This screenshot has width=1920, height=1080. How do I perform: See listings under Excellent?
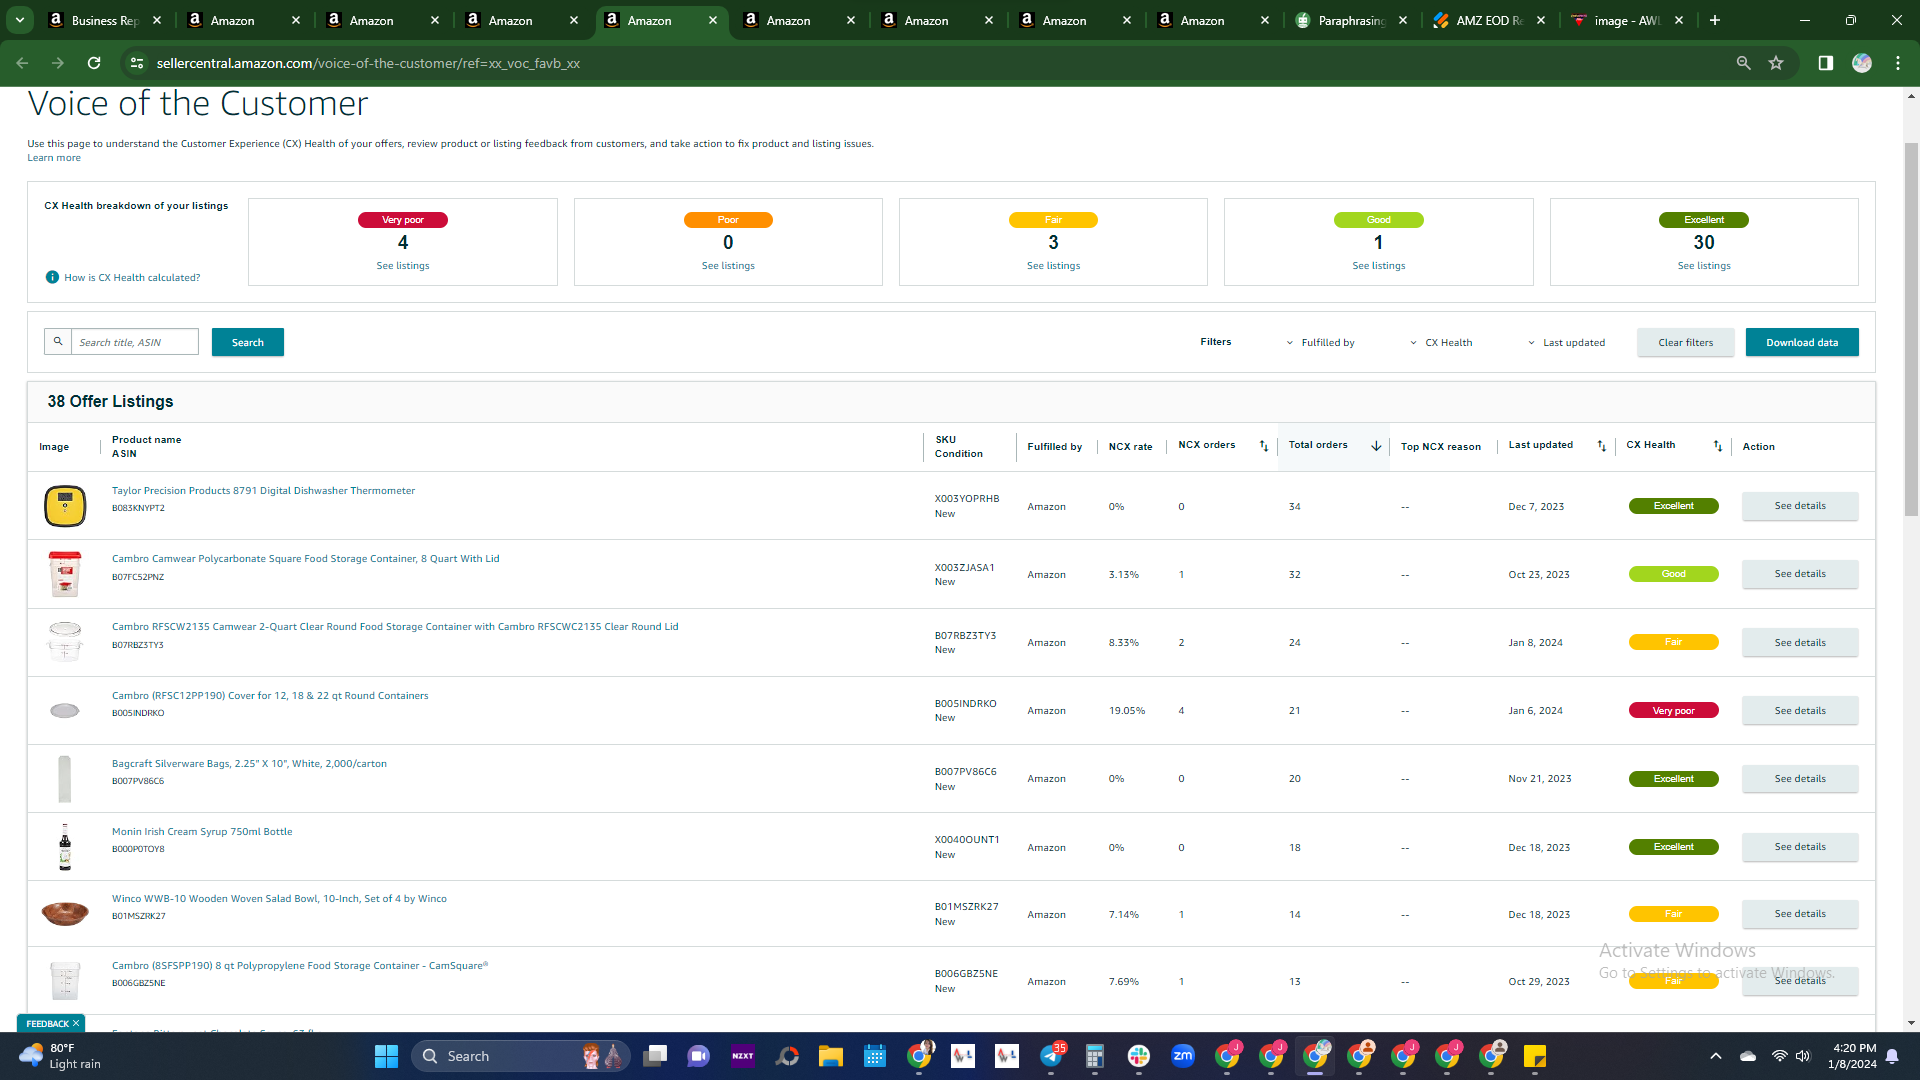coord(1704,266)
